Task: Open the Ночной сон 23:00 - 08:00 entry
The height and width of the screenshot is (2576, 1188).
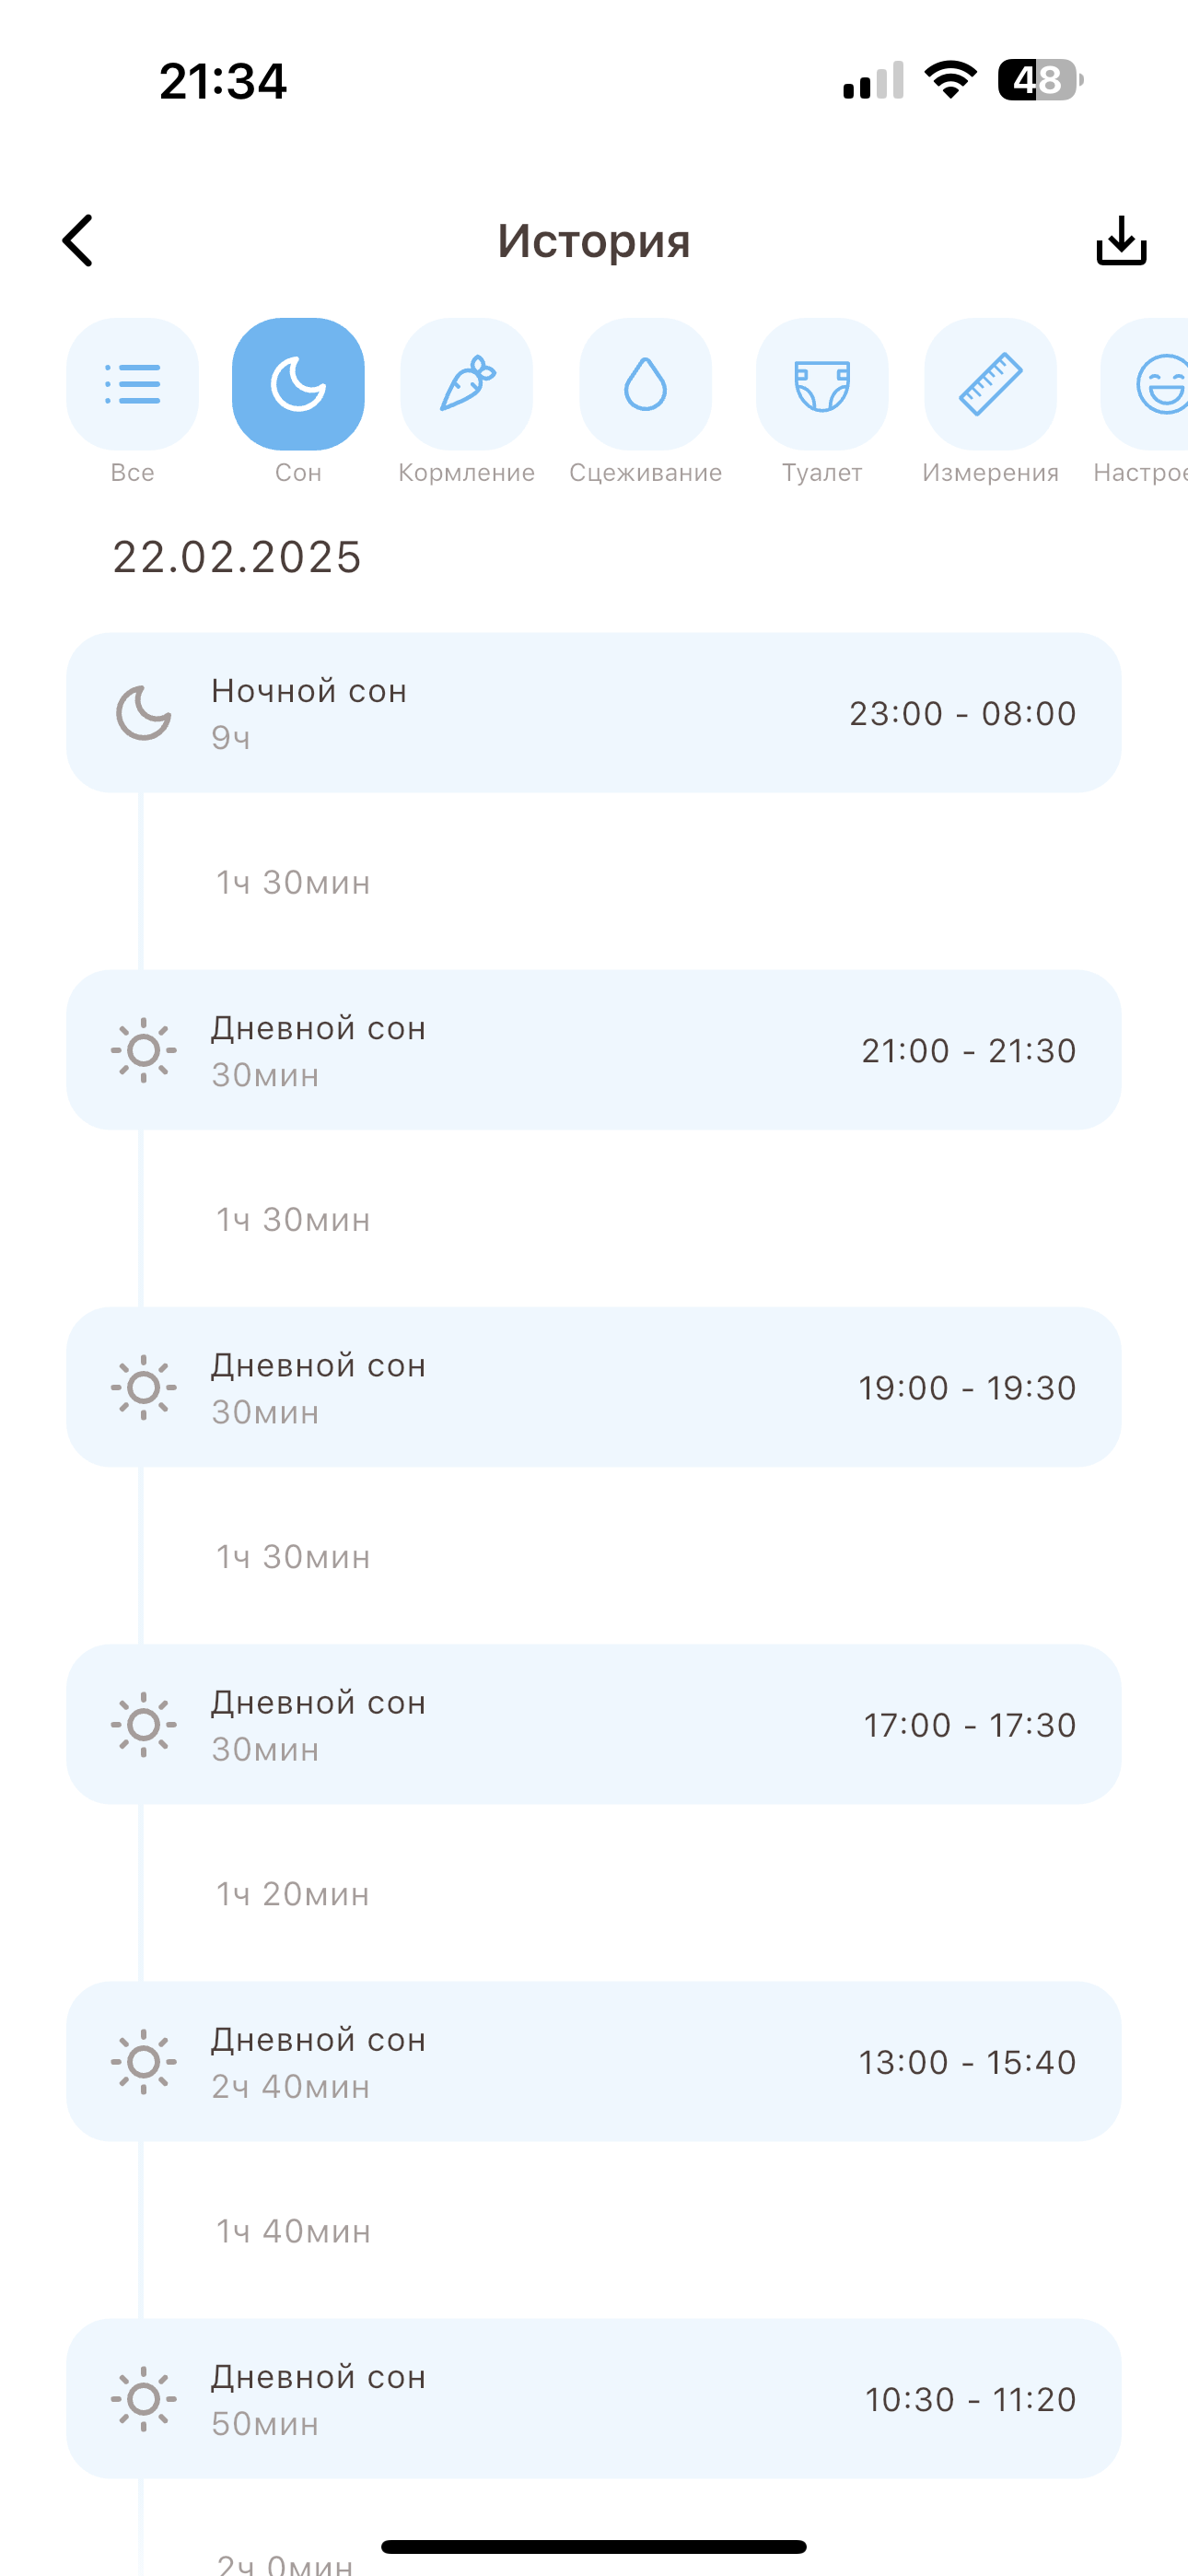Action: (x=593, y=712)
